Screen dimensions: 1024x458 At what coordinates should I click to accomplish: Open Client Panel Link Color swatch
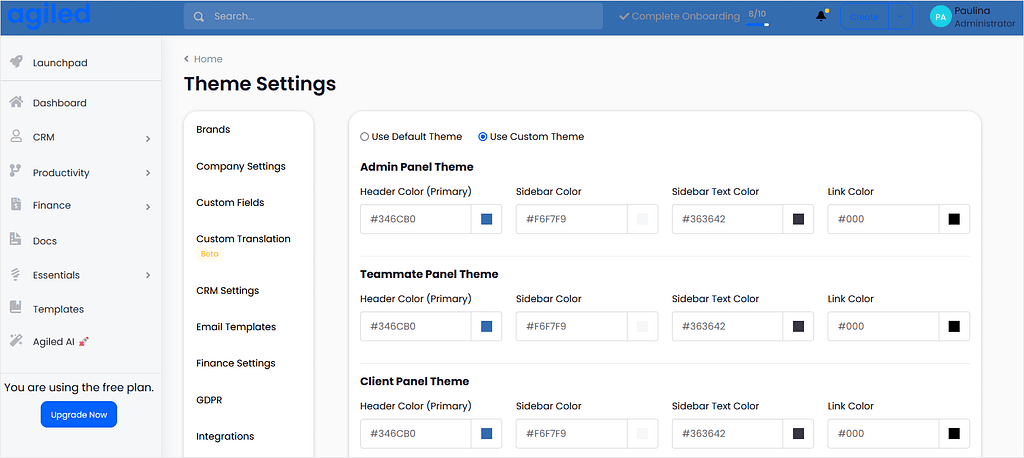954,433
